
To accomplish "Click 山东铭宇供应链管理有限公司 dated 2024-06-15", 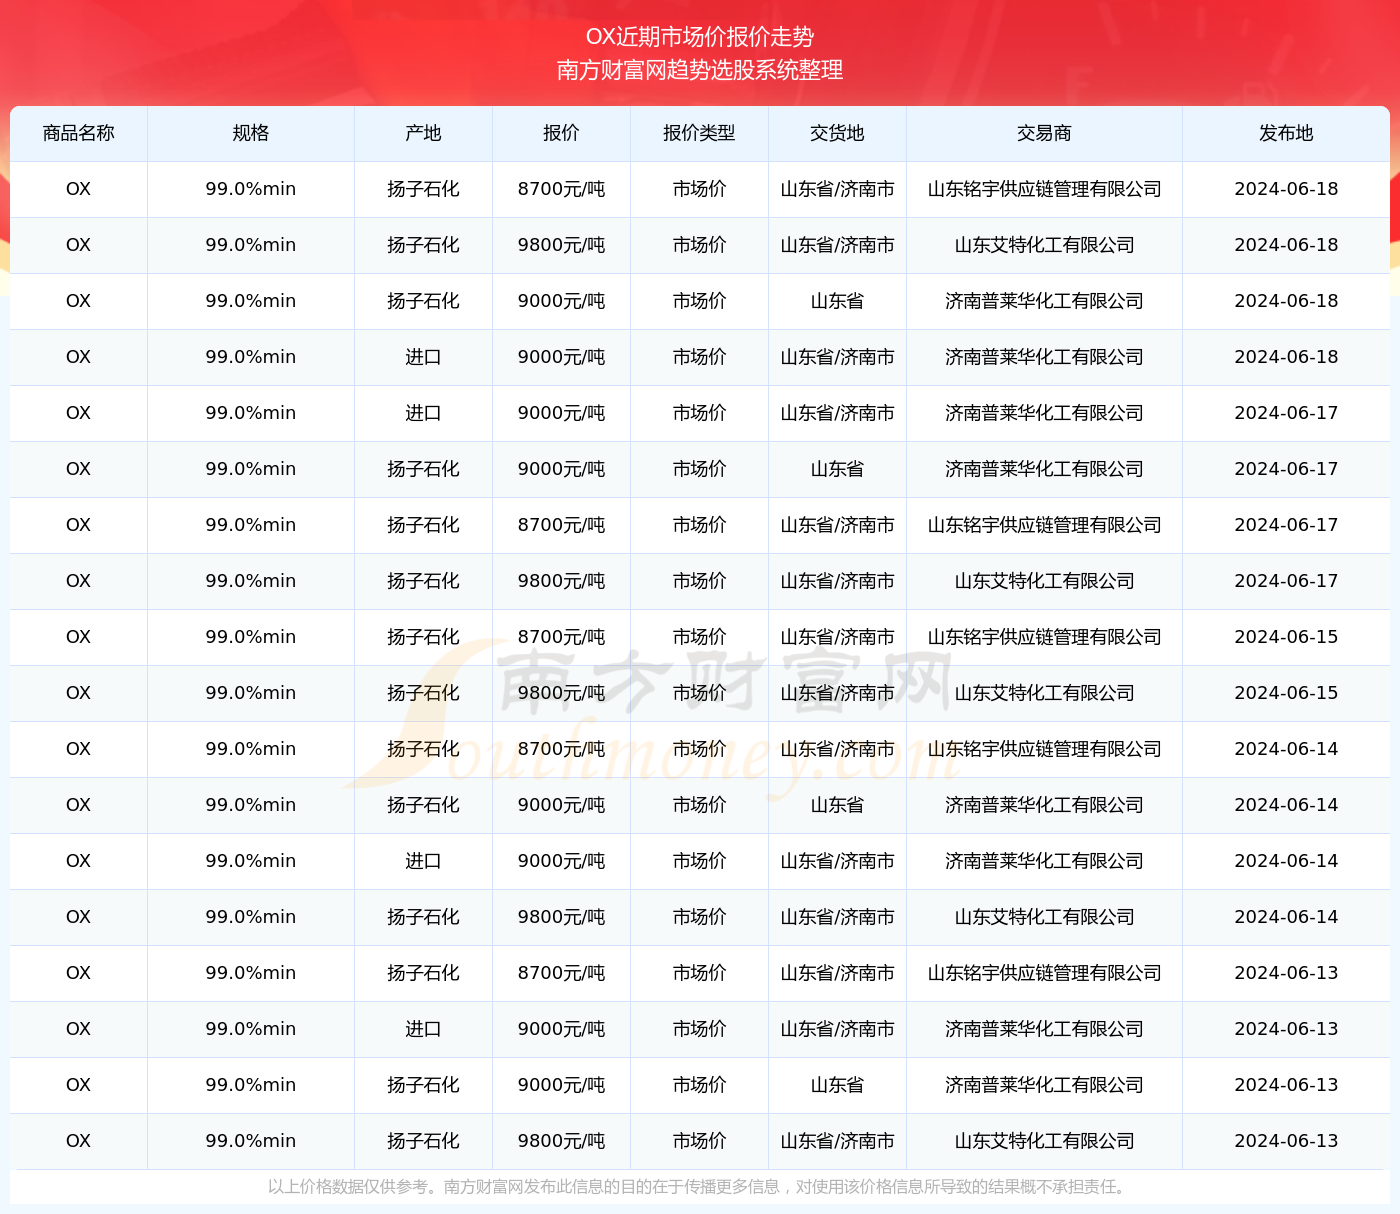I will (1044, 637).
